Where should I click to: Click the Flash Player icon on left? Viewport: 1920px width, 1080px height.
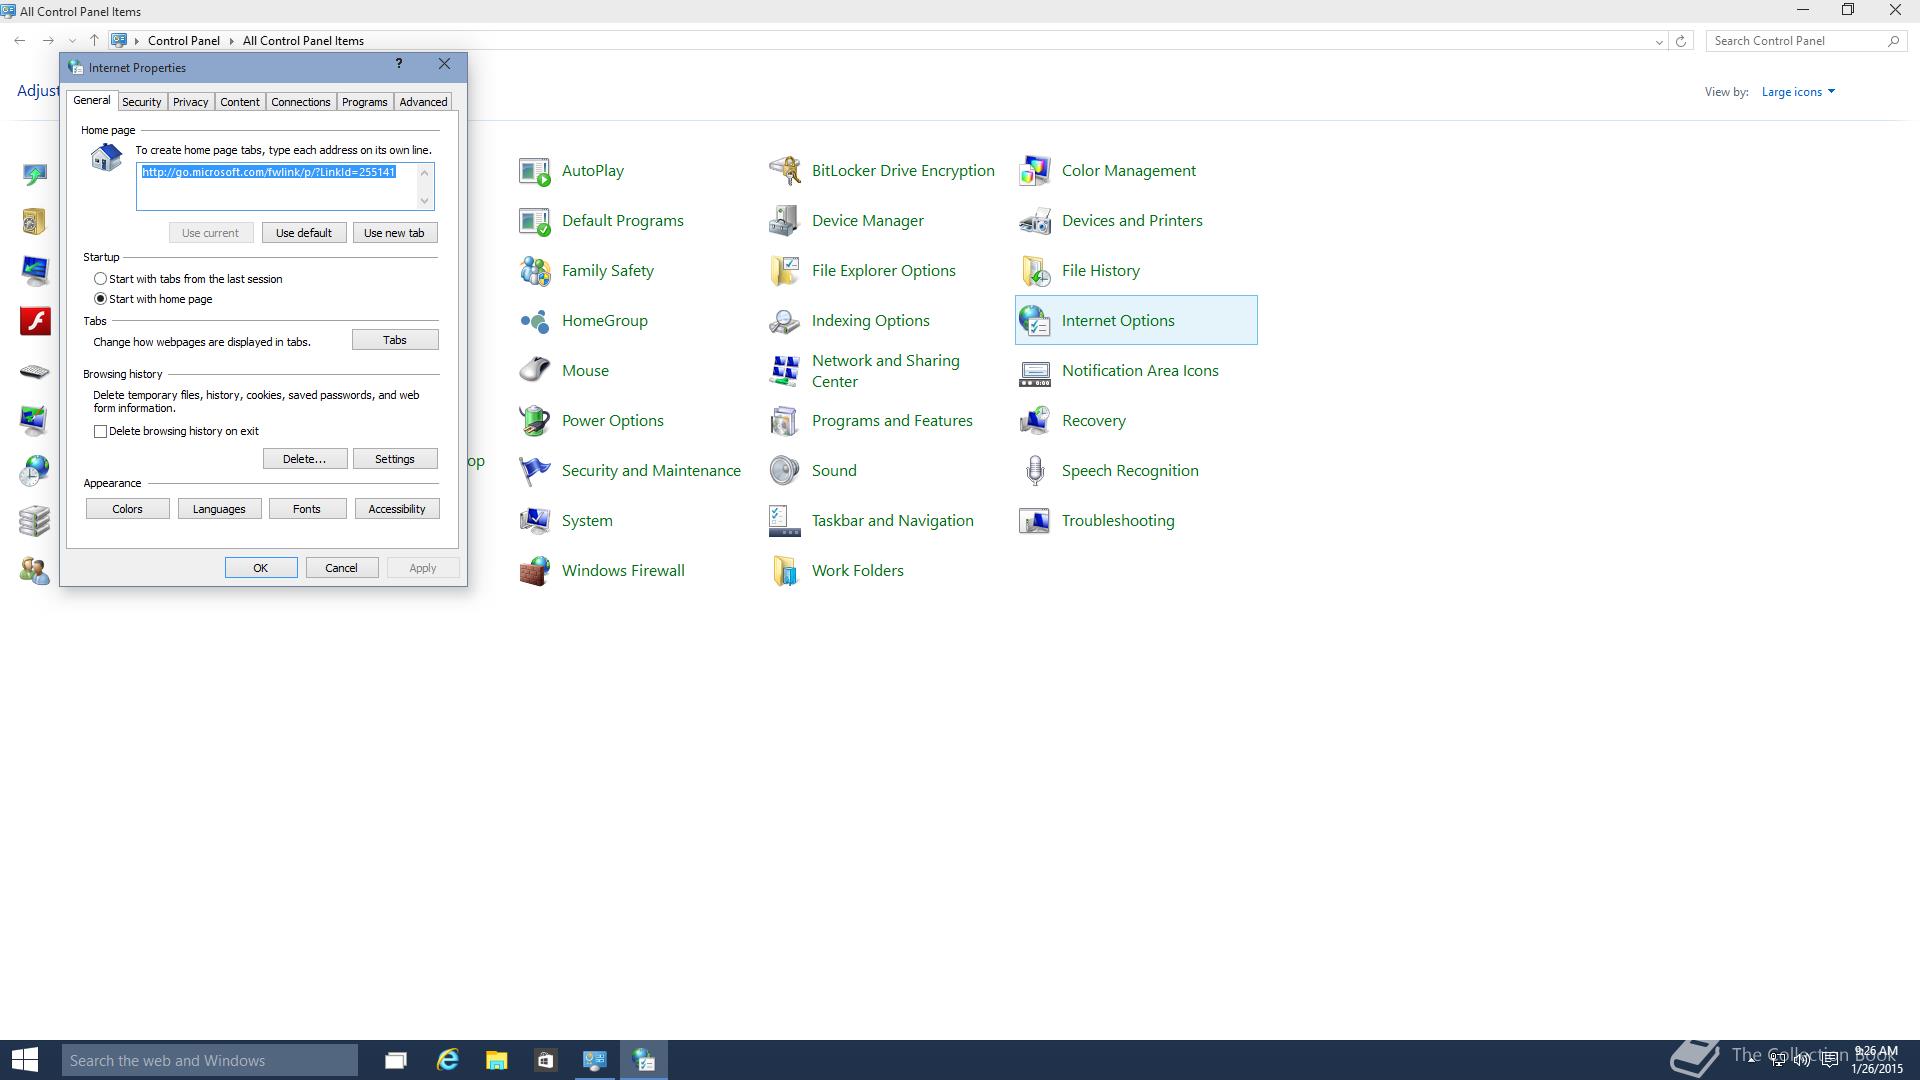35,321
